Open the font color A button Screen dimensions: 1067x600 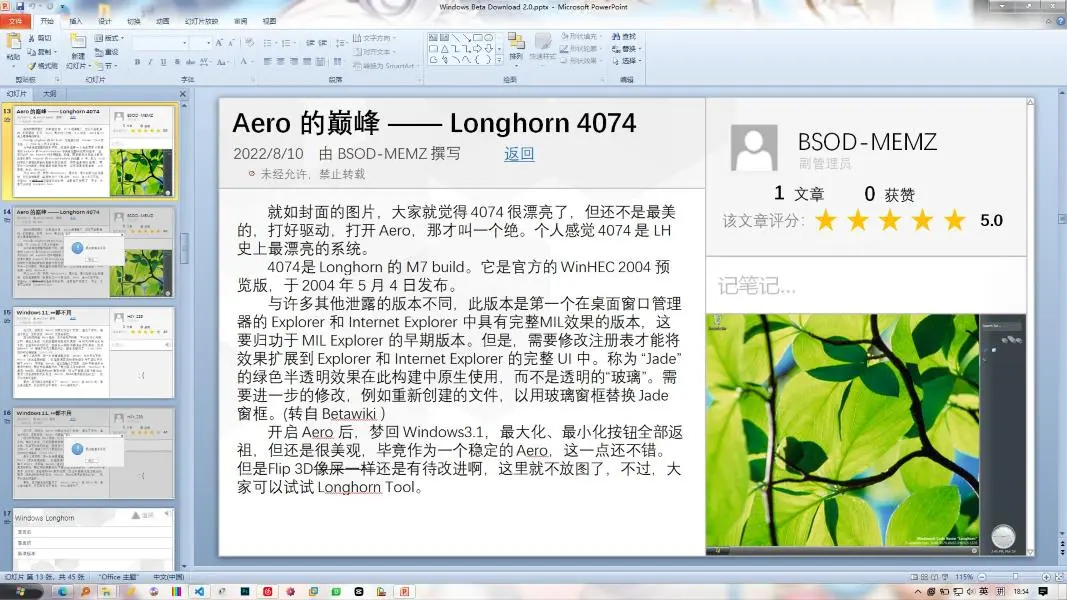pyautogui.click(x=244, y=62)
